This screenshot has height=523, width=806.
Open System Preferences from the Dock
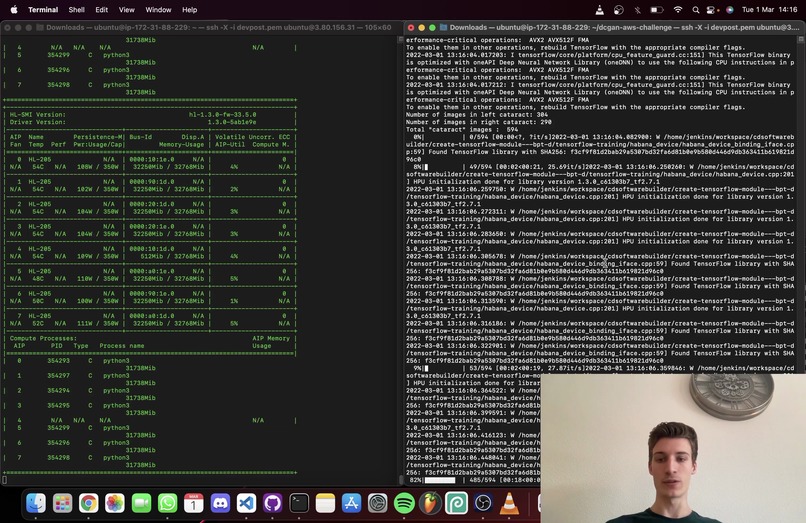pos(377,503)
